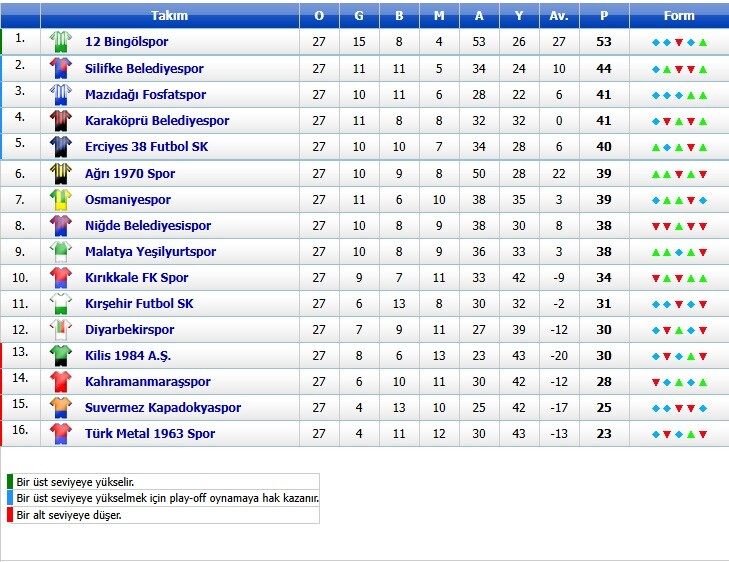Click the Osmaniyespor yellow jersey icon
The image size is (729, 562).
61,199
